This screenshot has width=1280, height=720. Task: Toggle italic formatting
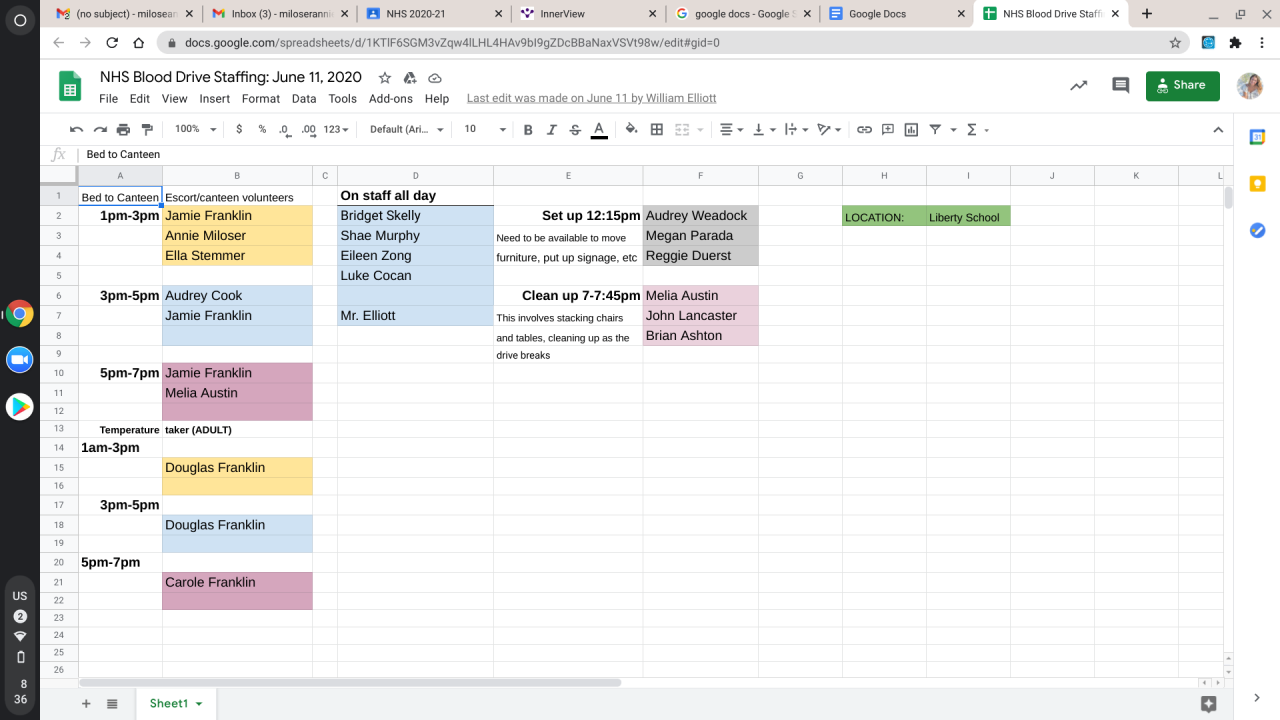(552, 129)
